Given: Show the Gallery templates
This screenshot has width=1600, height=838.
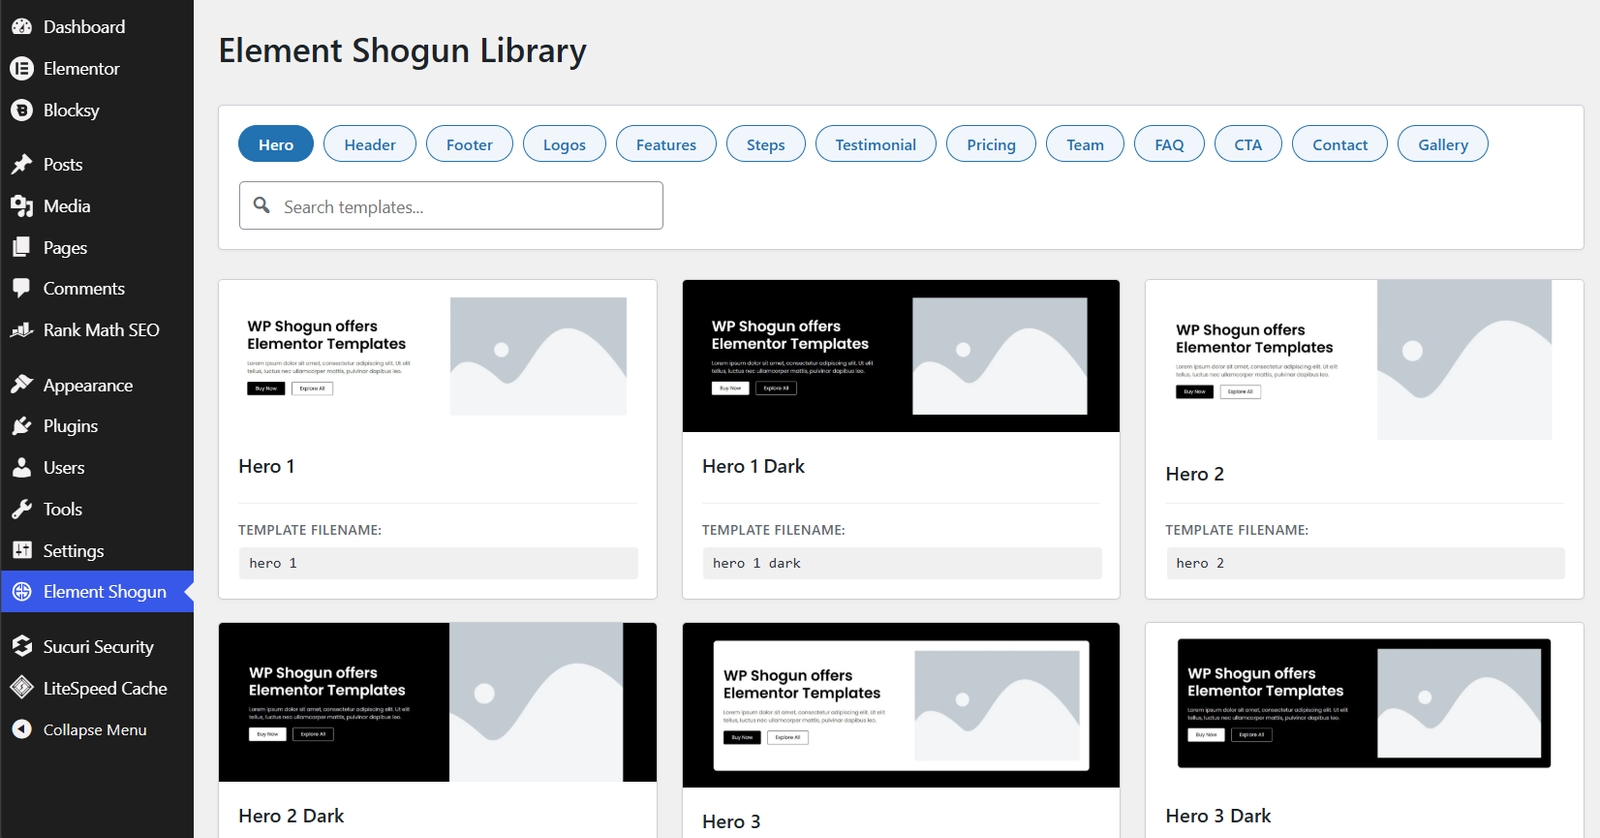Looking at the screenshot, I should coord(1443,144).
